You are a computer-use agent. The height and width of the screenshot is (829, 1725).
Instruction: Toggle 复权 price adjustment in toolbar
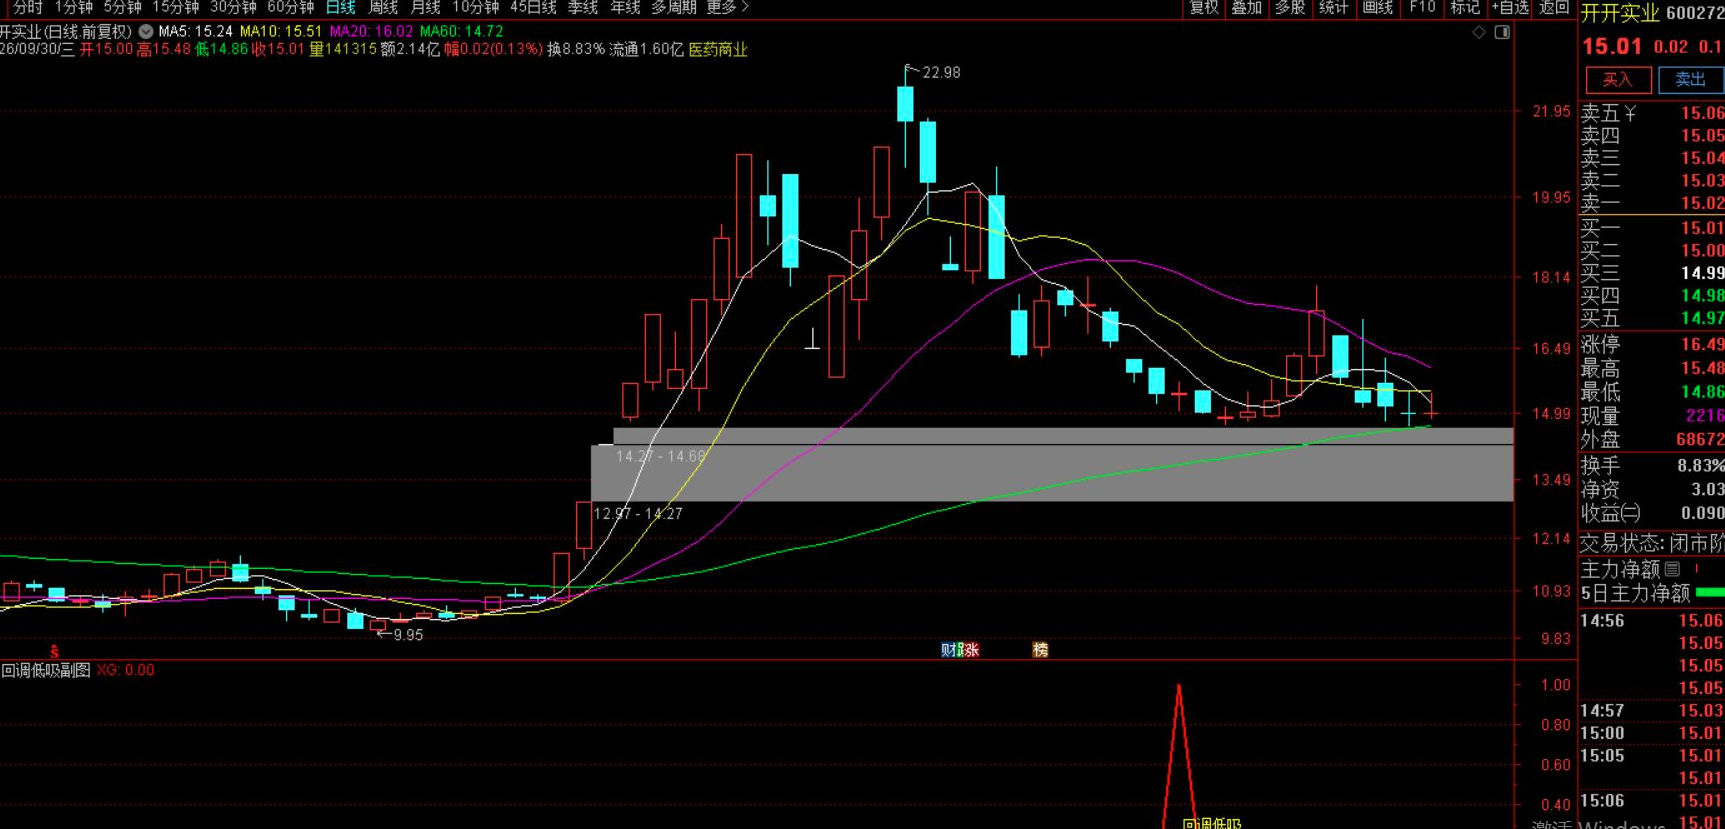click(1204, 7)
